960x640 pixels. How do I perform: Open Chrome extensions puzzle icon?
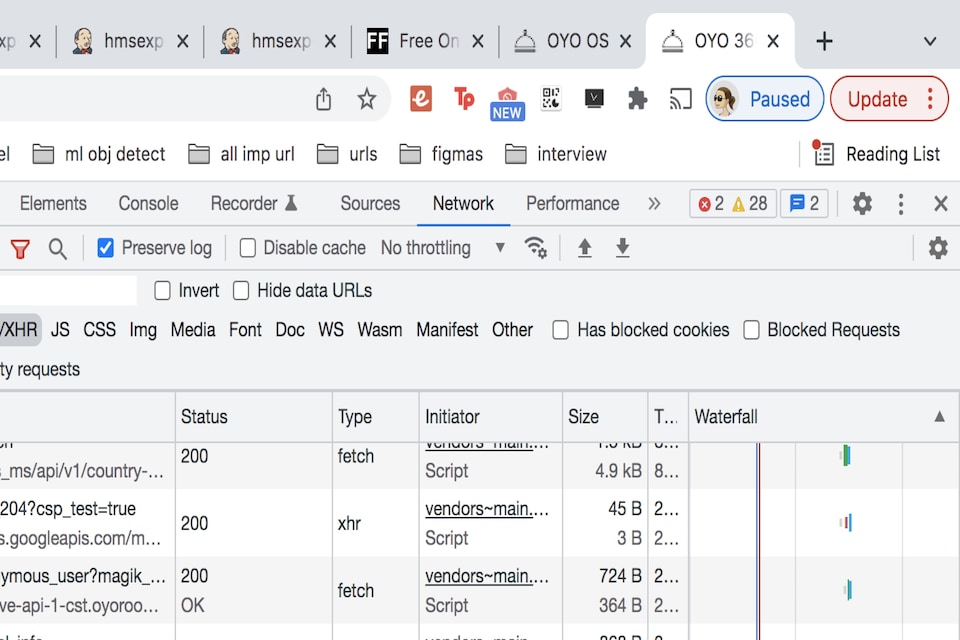click(x=637, y=99)
